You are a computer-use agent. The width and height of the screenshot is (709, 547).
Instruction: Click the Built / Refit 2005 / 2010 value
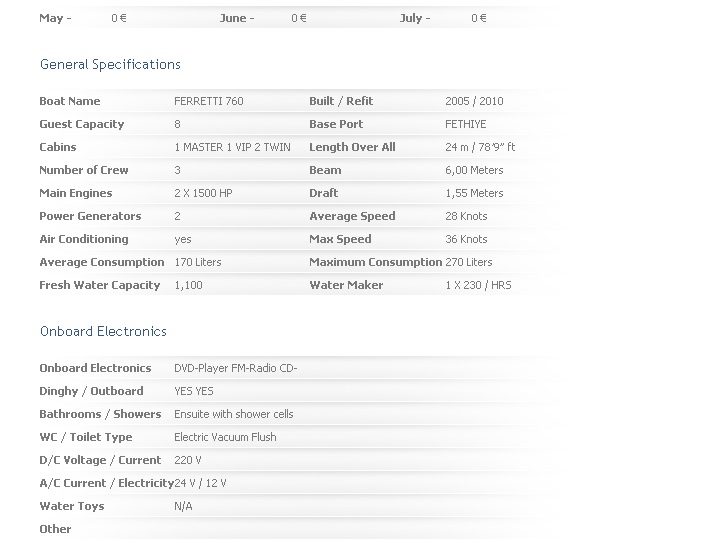click(474, 101)
